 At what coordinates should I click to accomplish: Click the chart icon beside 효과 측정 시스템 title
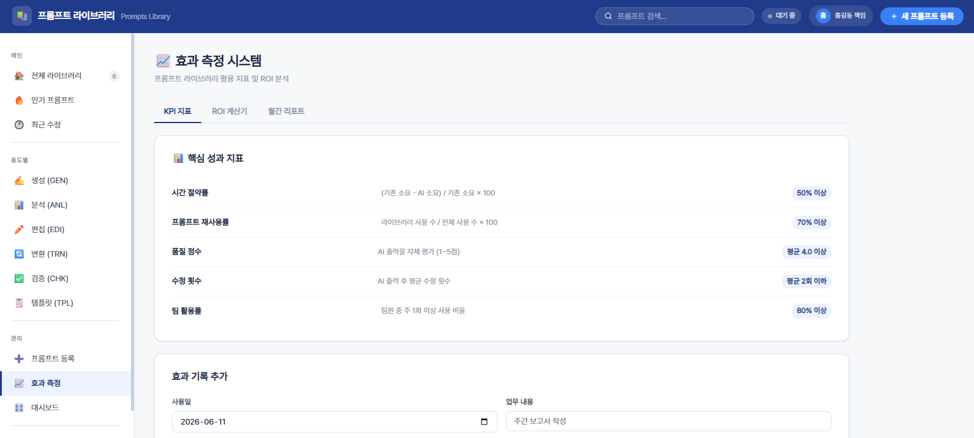pos(163,61)
